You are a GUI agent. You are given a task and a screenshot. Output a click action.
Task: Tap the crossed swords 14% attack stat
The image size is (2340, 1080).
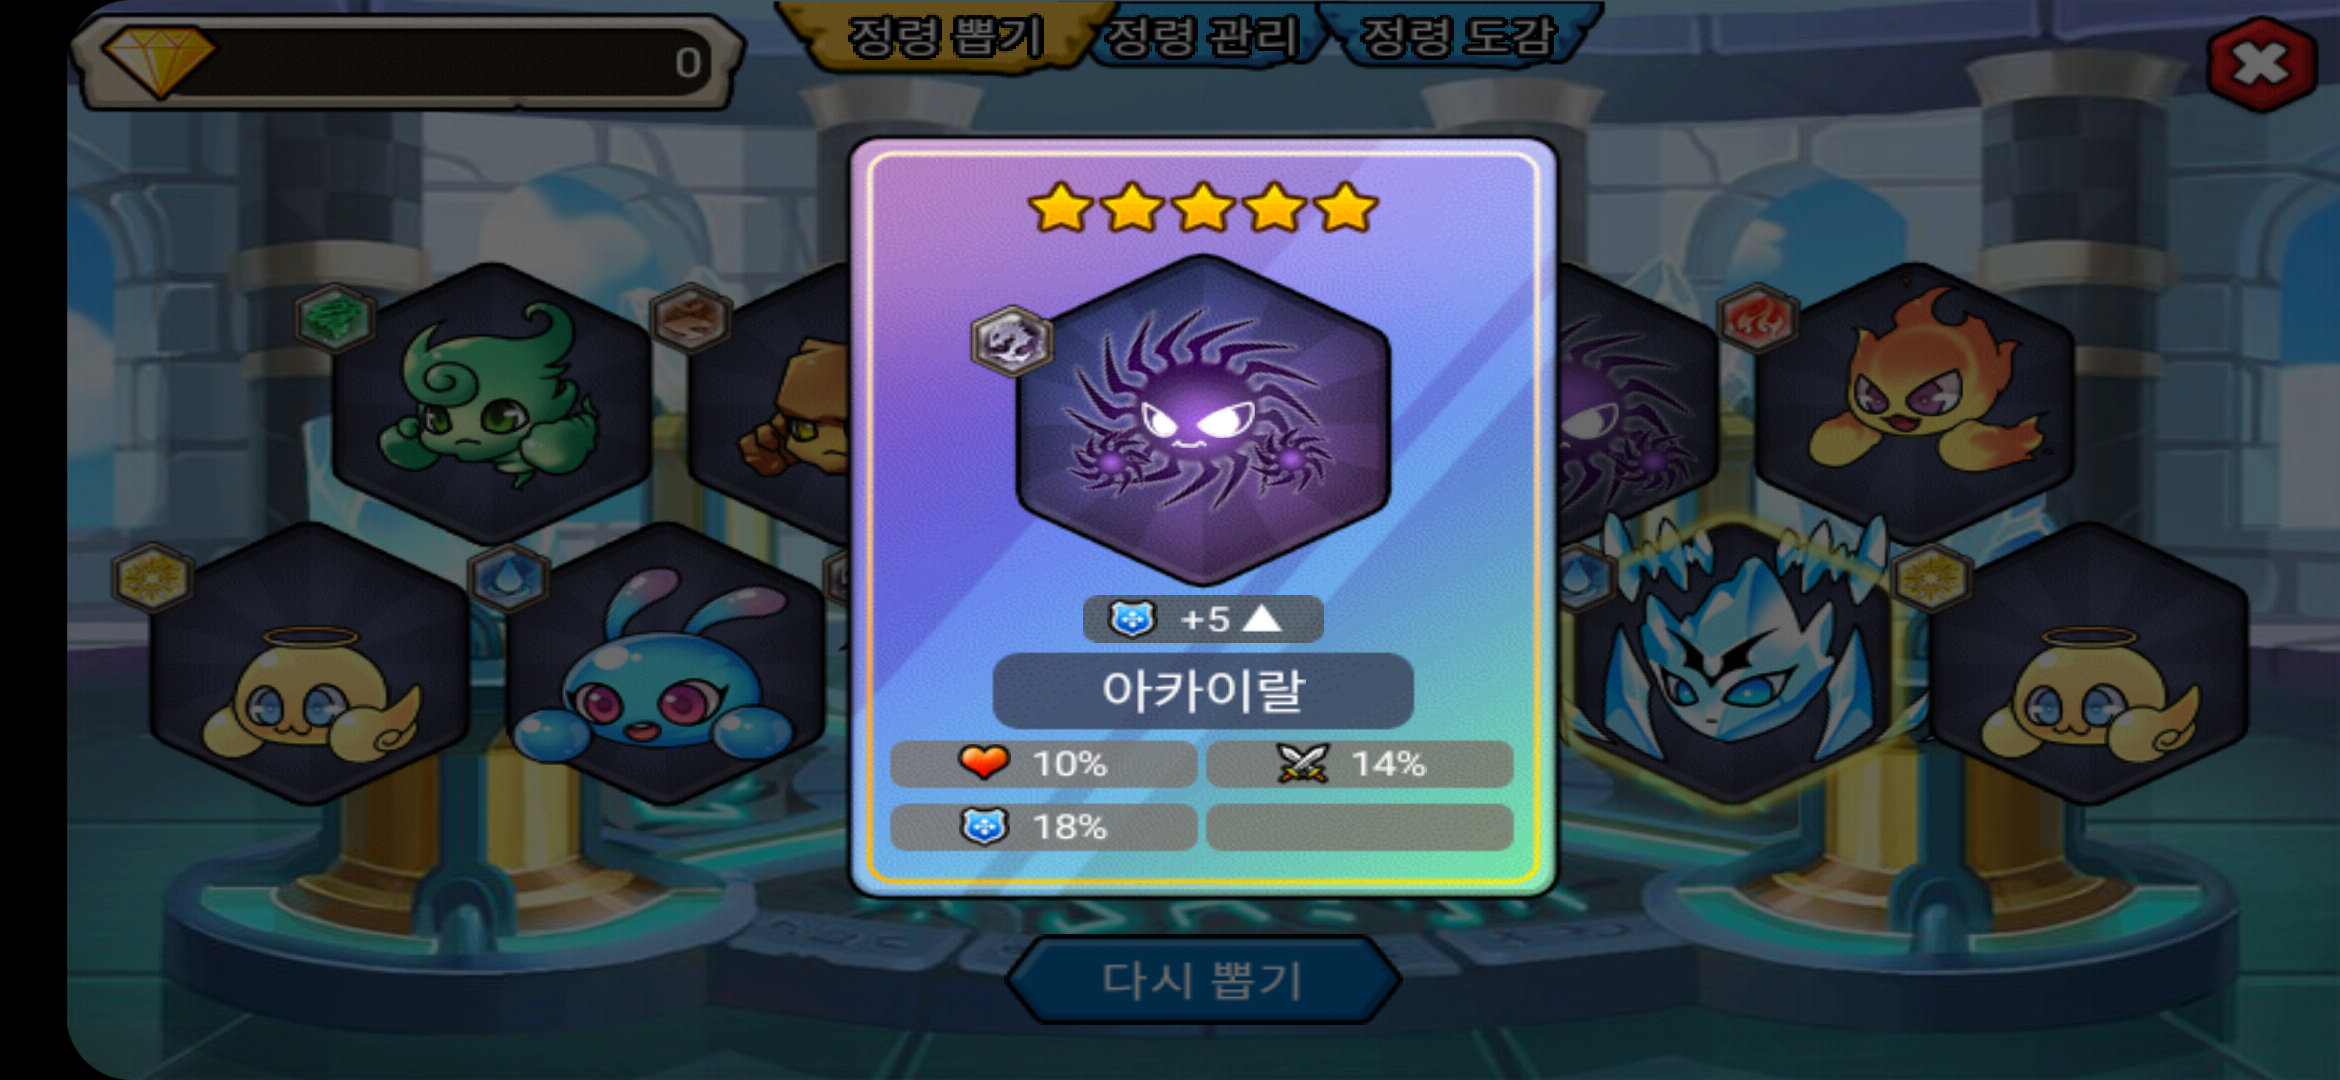coord(1359,764)
